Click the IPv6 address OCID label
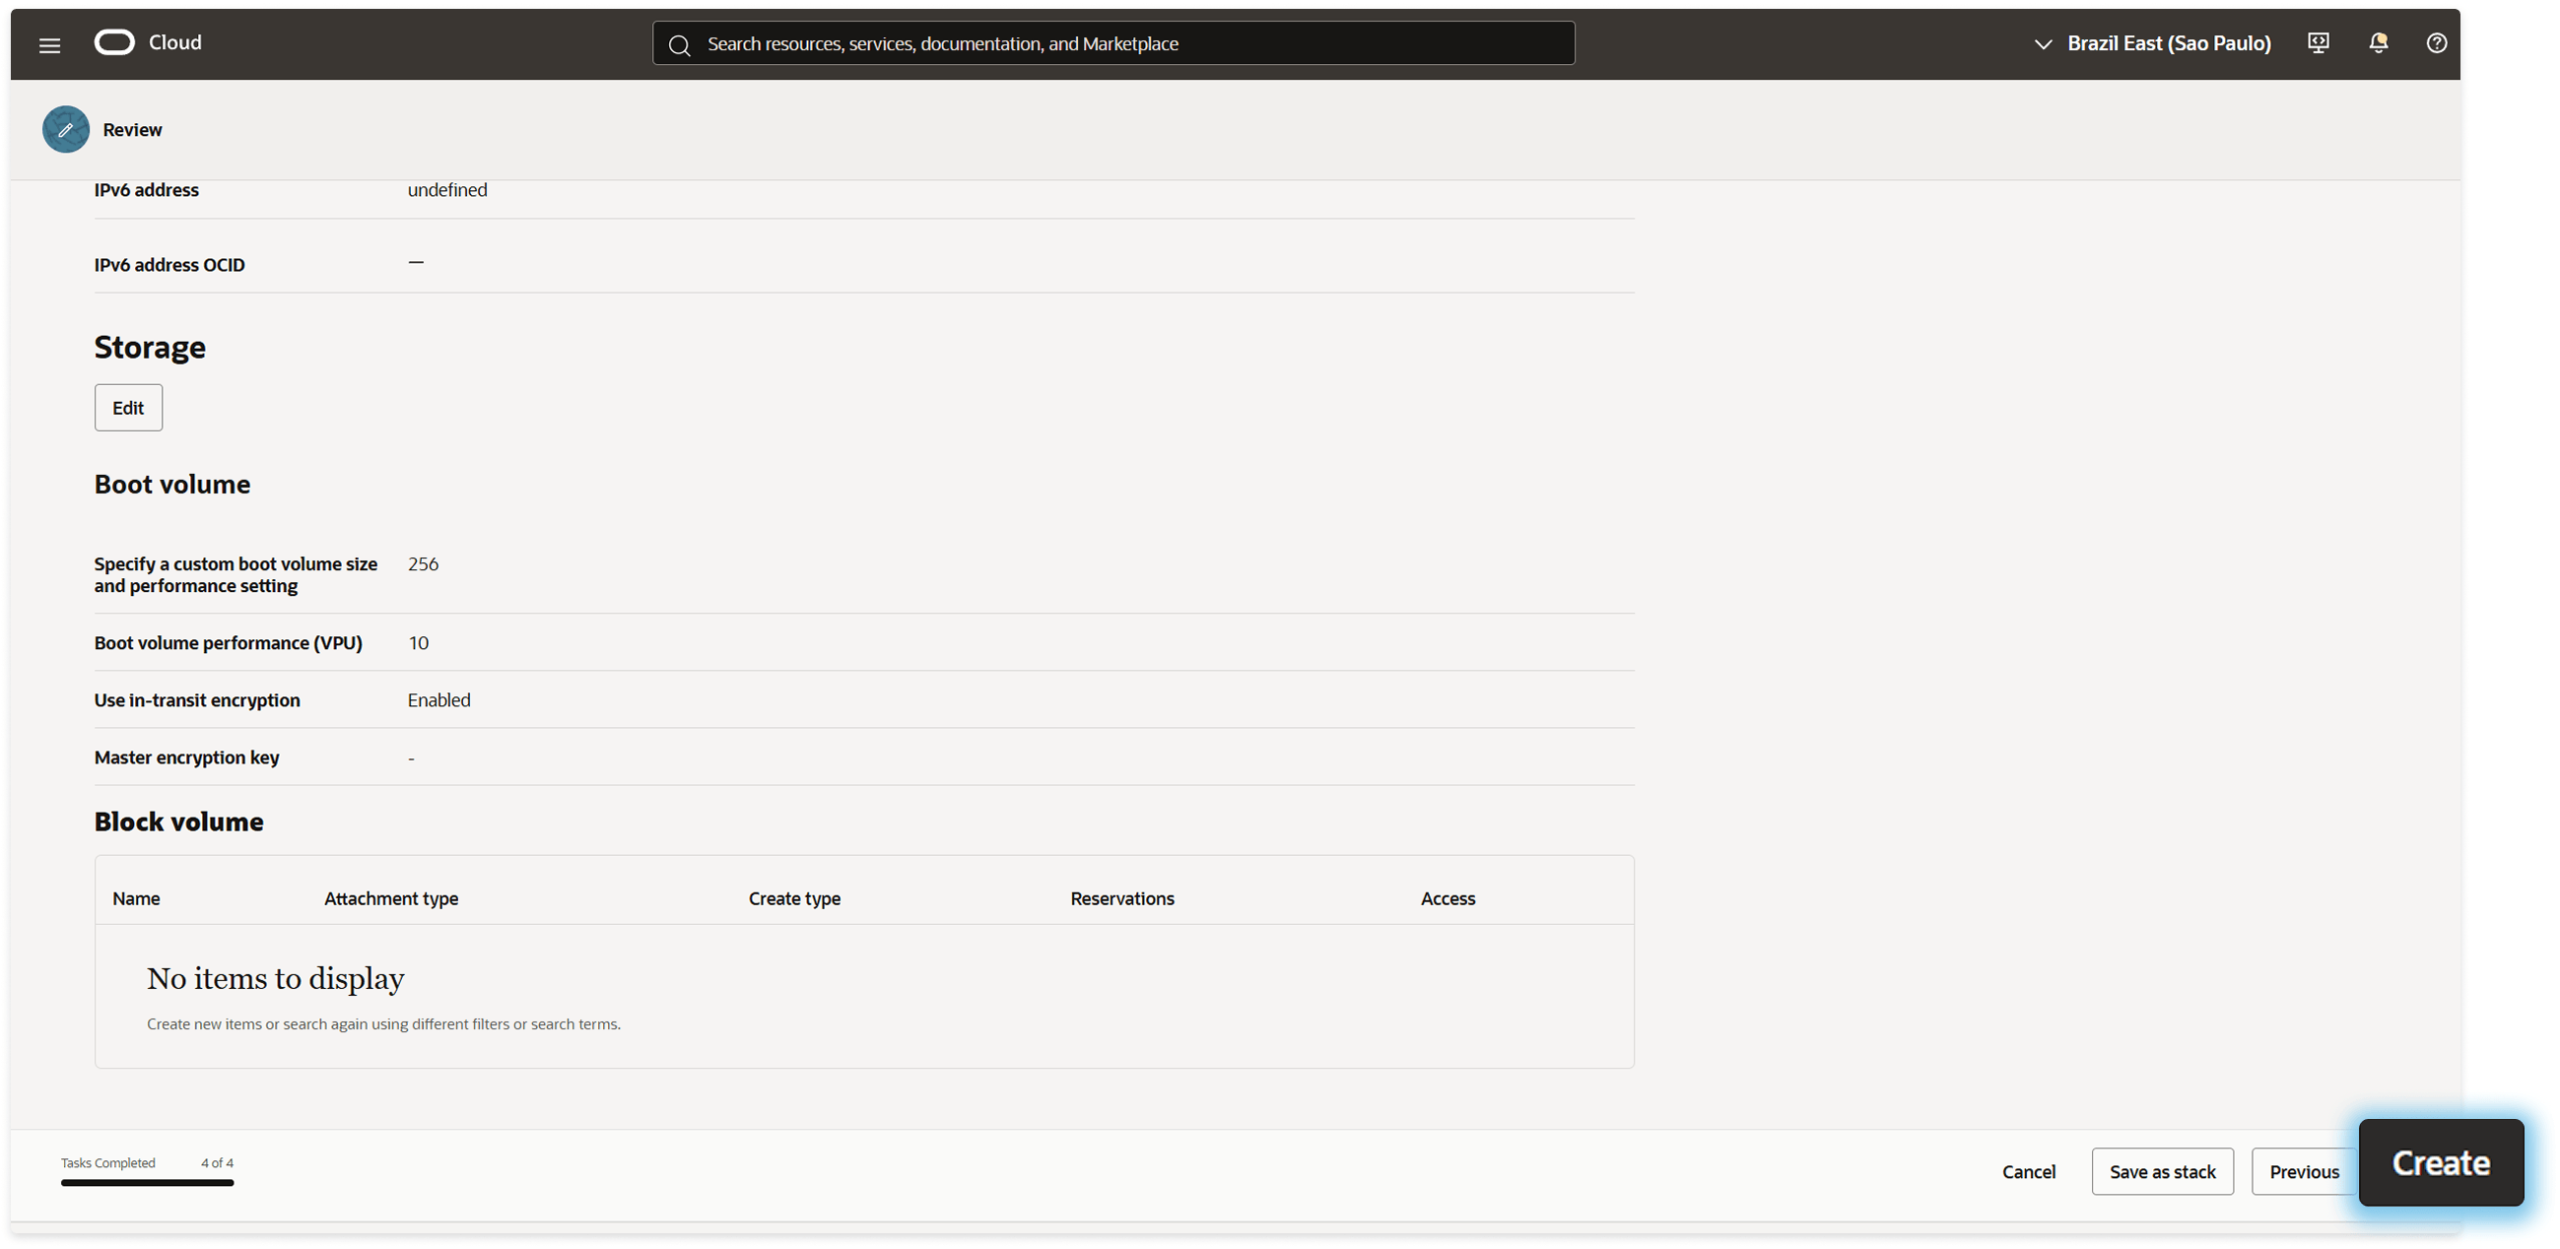Screen dimensions: 2560x1249 (x=169, y=265)
